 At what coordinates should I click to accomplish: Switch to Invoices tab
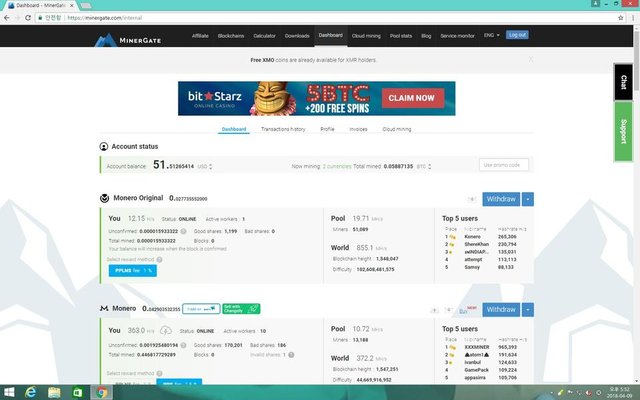[358, 129]
